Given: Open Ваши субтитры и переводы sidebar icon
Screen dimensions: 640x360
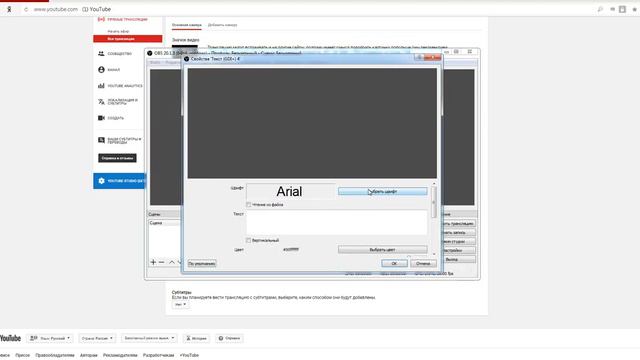Looking at the screenshot, I should click(x=101, y=140).
